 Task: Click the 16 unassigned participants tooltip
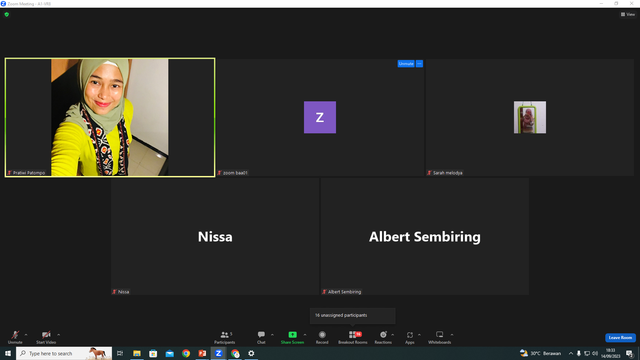click(353, 316)
